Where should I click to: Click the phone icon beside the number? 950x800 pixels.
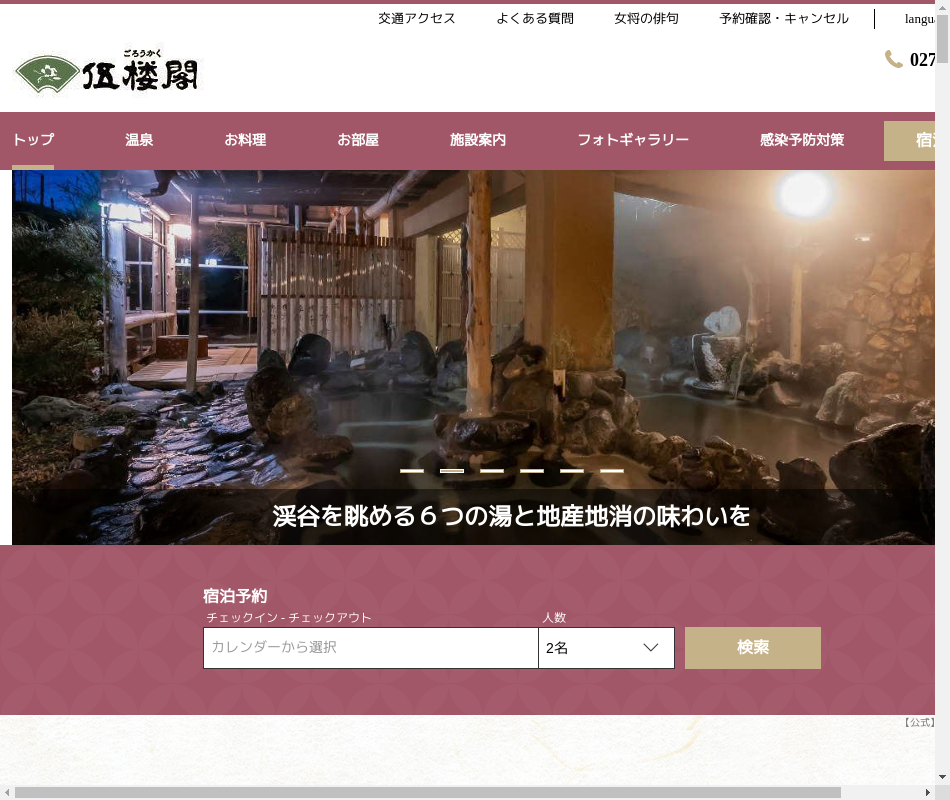coord(893,60)
